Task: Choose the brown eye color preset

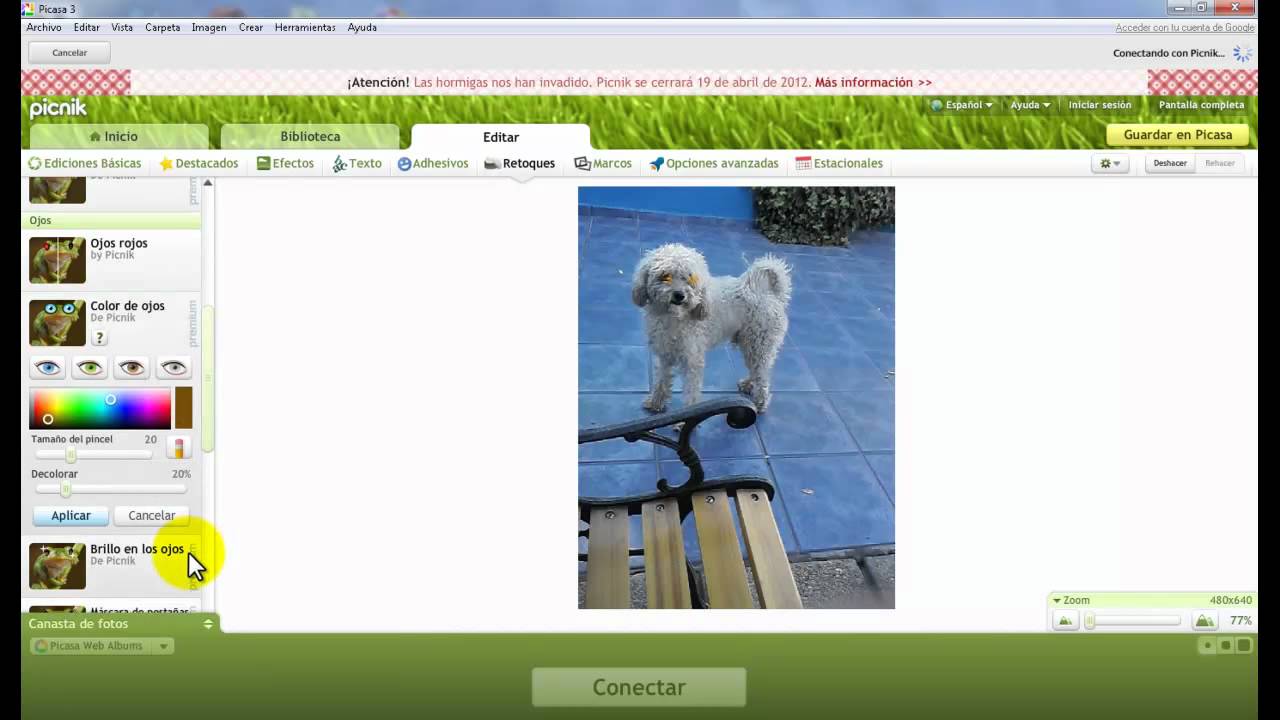Action: pyautogui.click(x=132, y=368)
